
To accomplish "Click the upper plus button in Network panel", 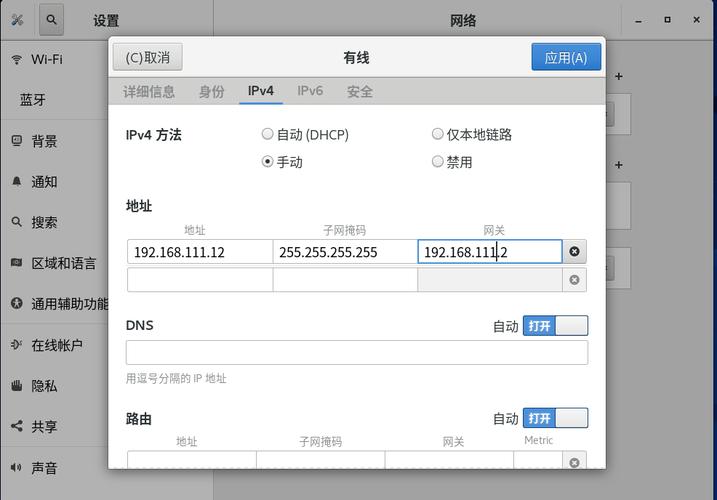I will click(619, 76).
